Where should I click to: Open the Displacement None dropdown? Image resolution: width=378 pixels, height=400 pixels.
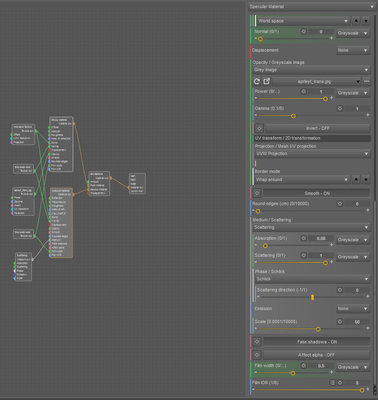click(x=353, y=50)
